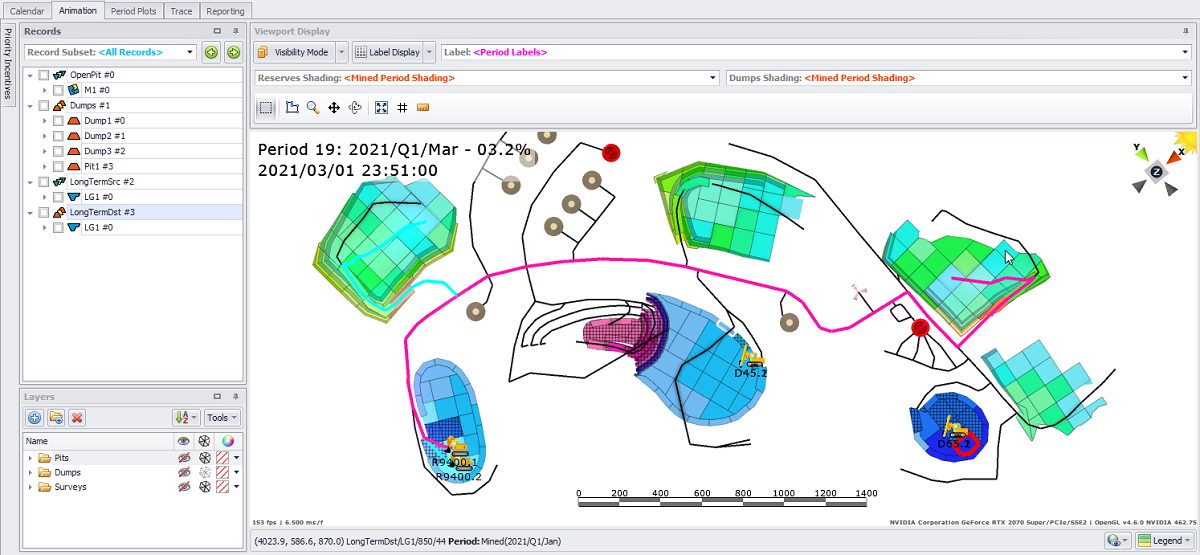Screen dimensions: 1200x555
Task: Click the green previous-record arrow button
Action: click(211, 52)
